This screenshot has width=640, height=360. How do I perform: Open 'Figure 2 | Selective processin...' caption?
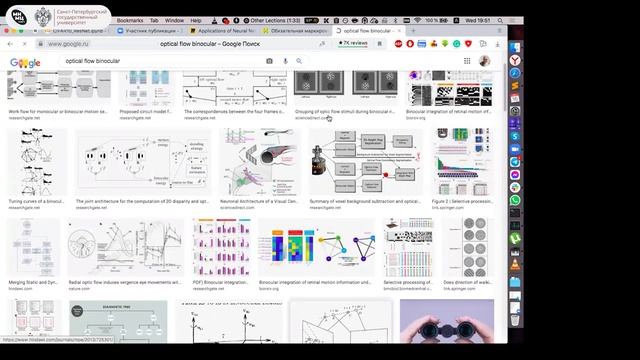(x=462, y=201)
